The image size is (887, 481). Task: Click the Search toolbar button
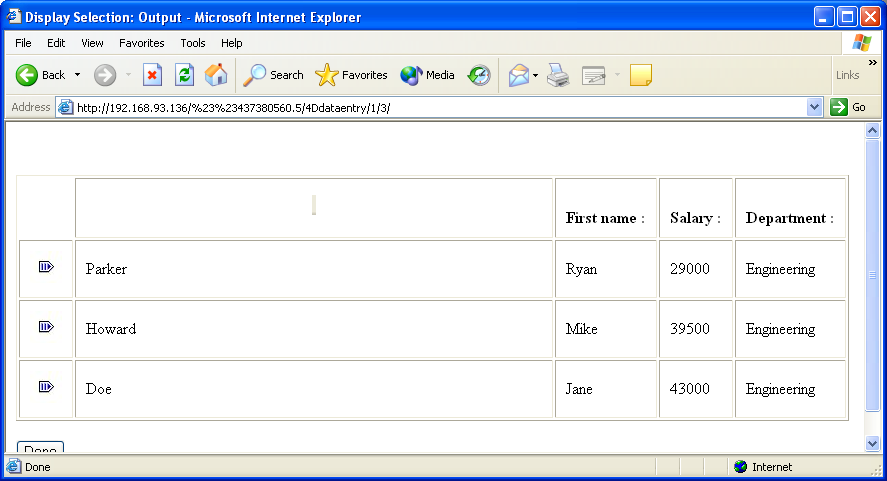click(274, 75)
